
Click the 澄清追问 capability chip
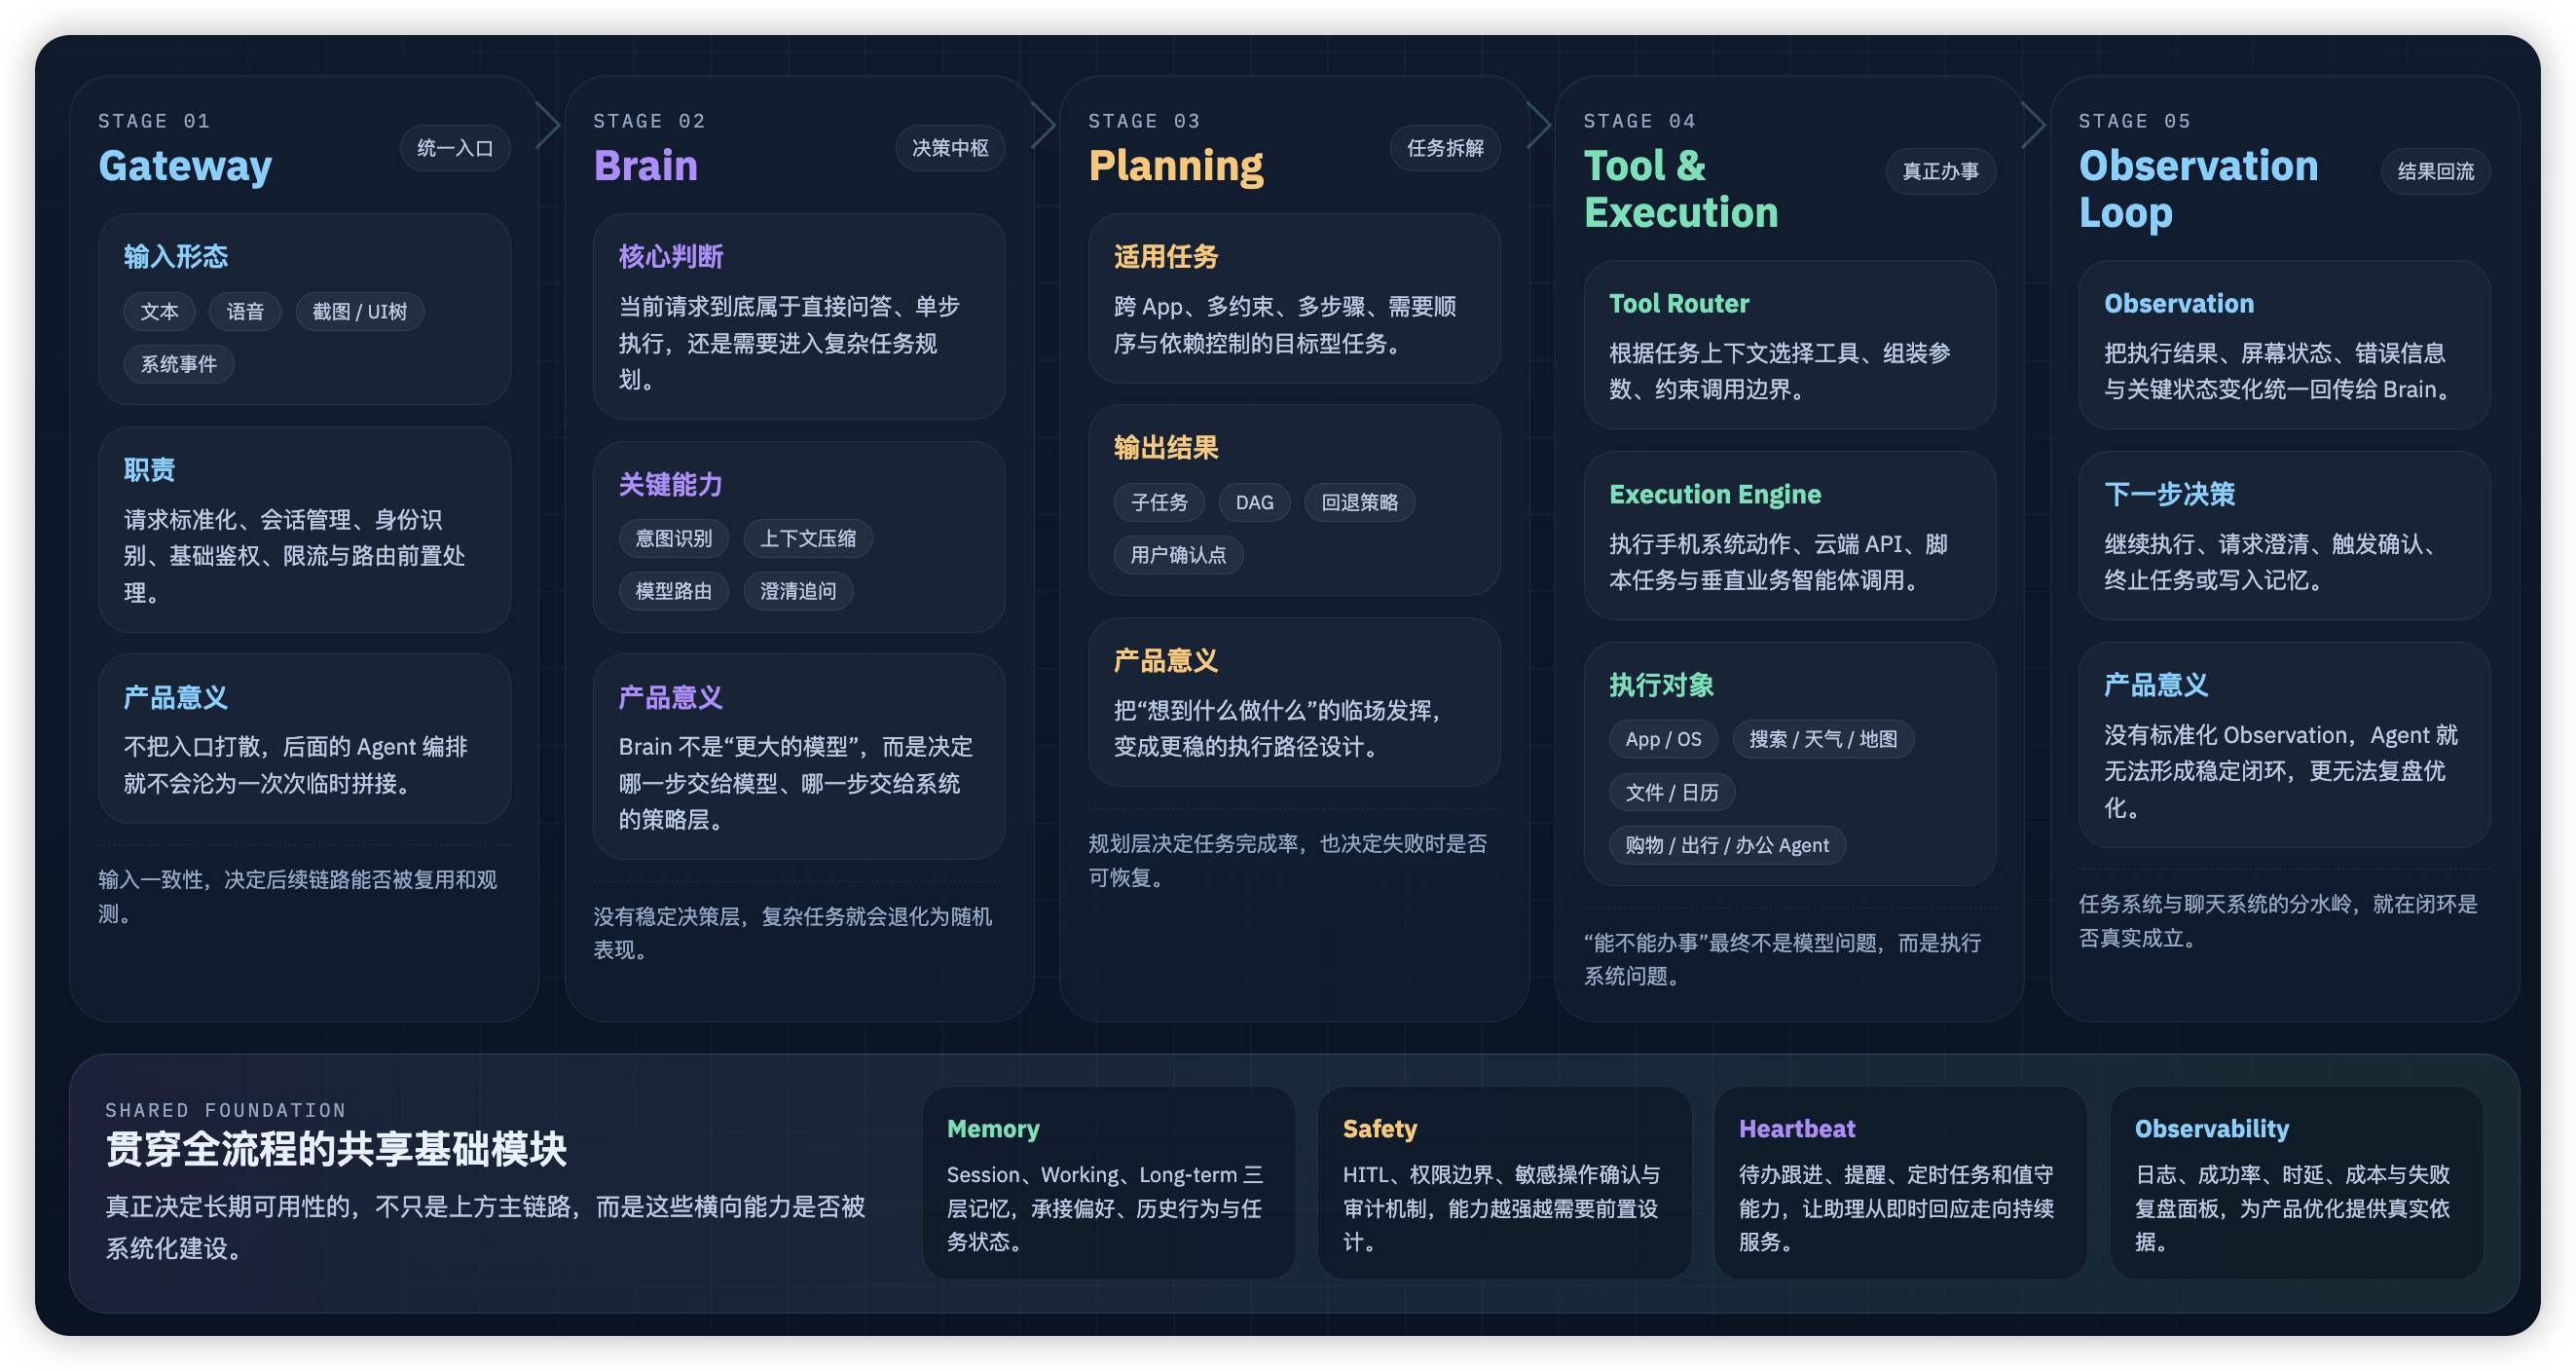tap(797, 591)
